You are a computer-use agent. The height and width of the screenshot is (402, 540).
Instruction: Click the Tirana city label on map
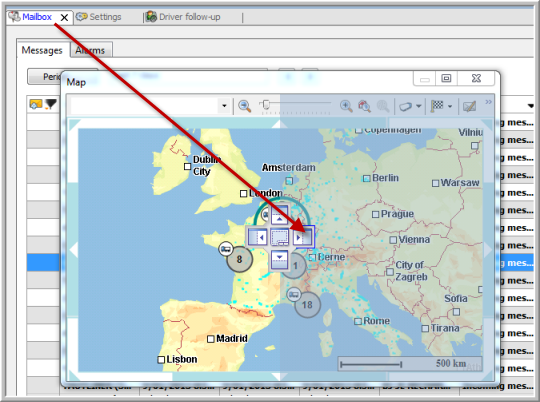(x=445, y=328)
